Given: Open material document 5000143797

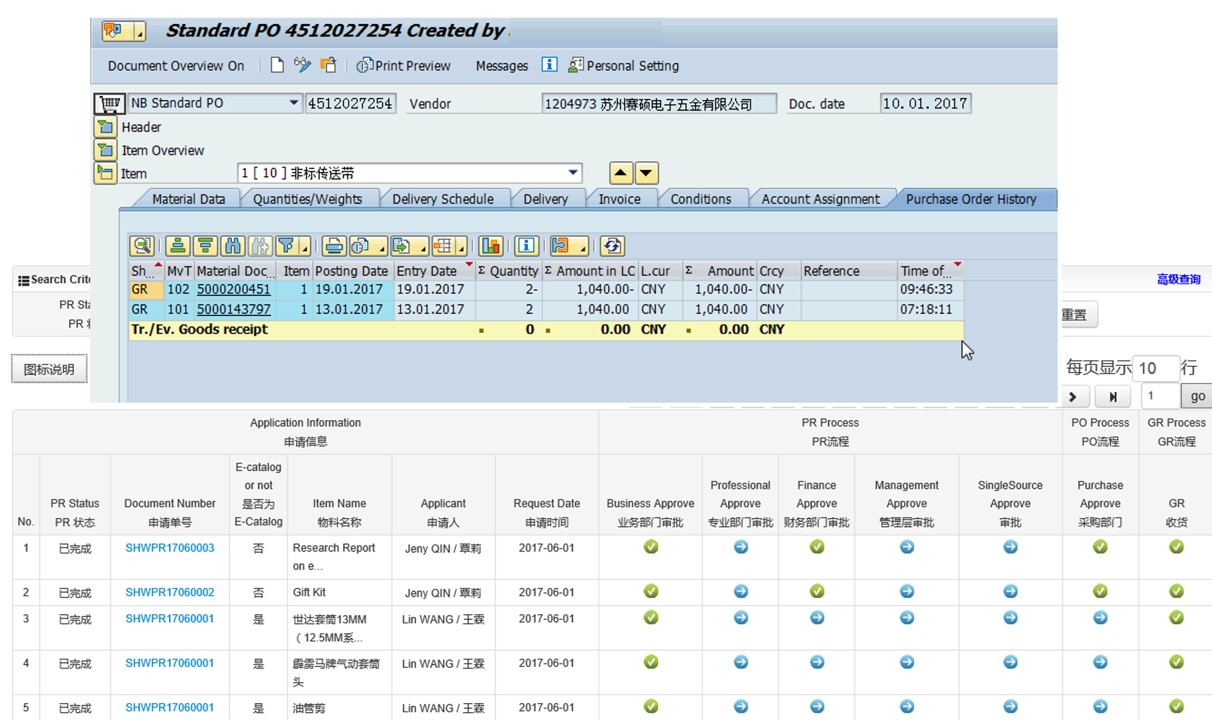Looking at the screenshot, I should coord(234,310).
